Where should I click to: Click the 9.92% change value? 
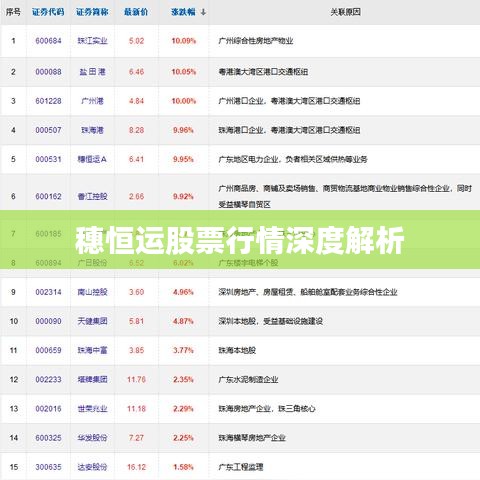183,196
